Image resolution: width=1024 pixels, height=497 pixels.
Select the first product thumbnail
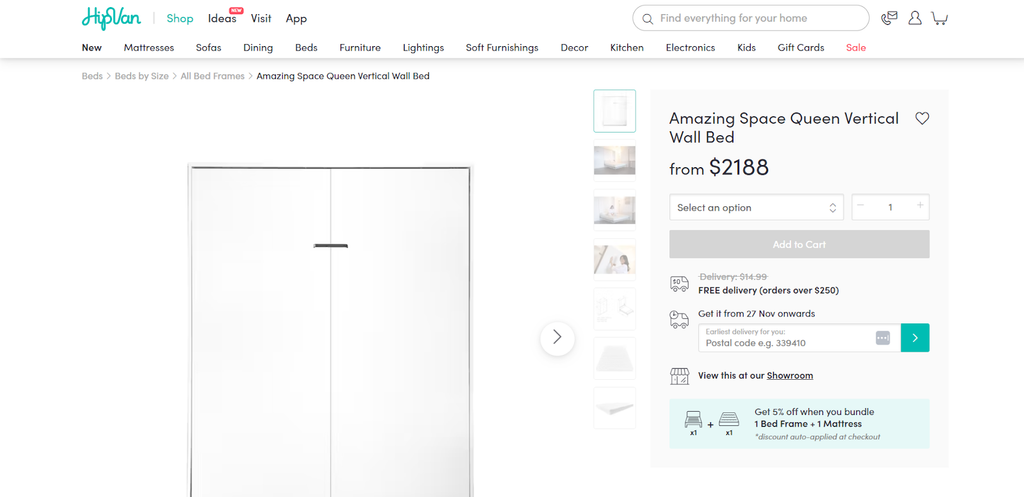coord(614,111)
